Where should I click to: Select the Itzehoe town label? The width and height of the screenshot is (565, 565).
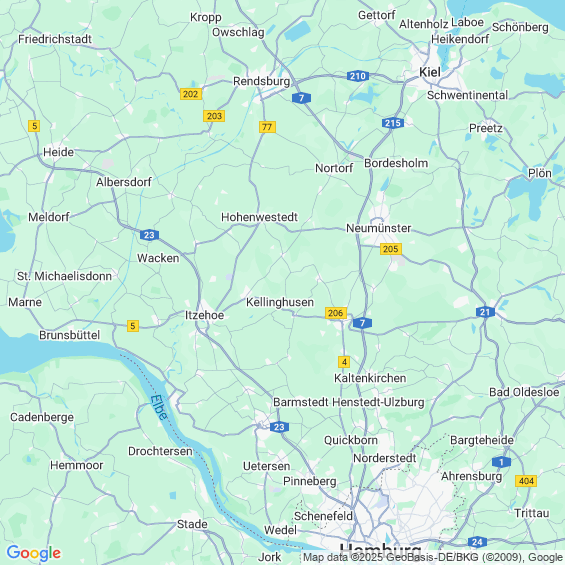click(x=204, y=315)
